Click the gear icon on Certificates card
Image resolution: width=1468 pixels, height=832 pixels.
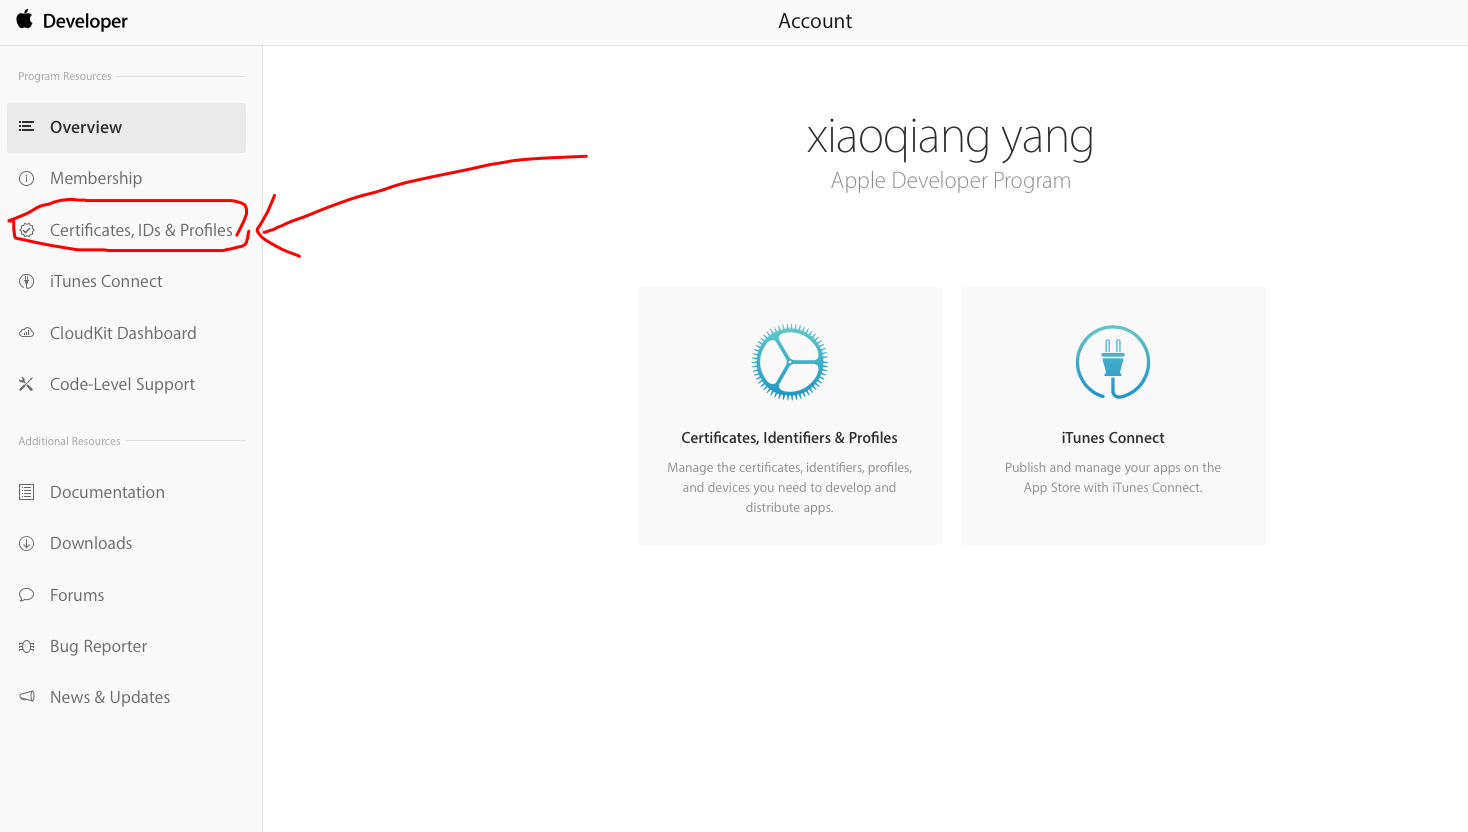790,362
